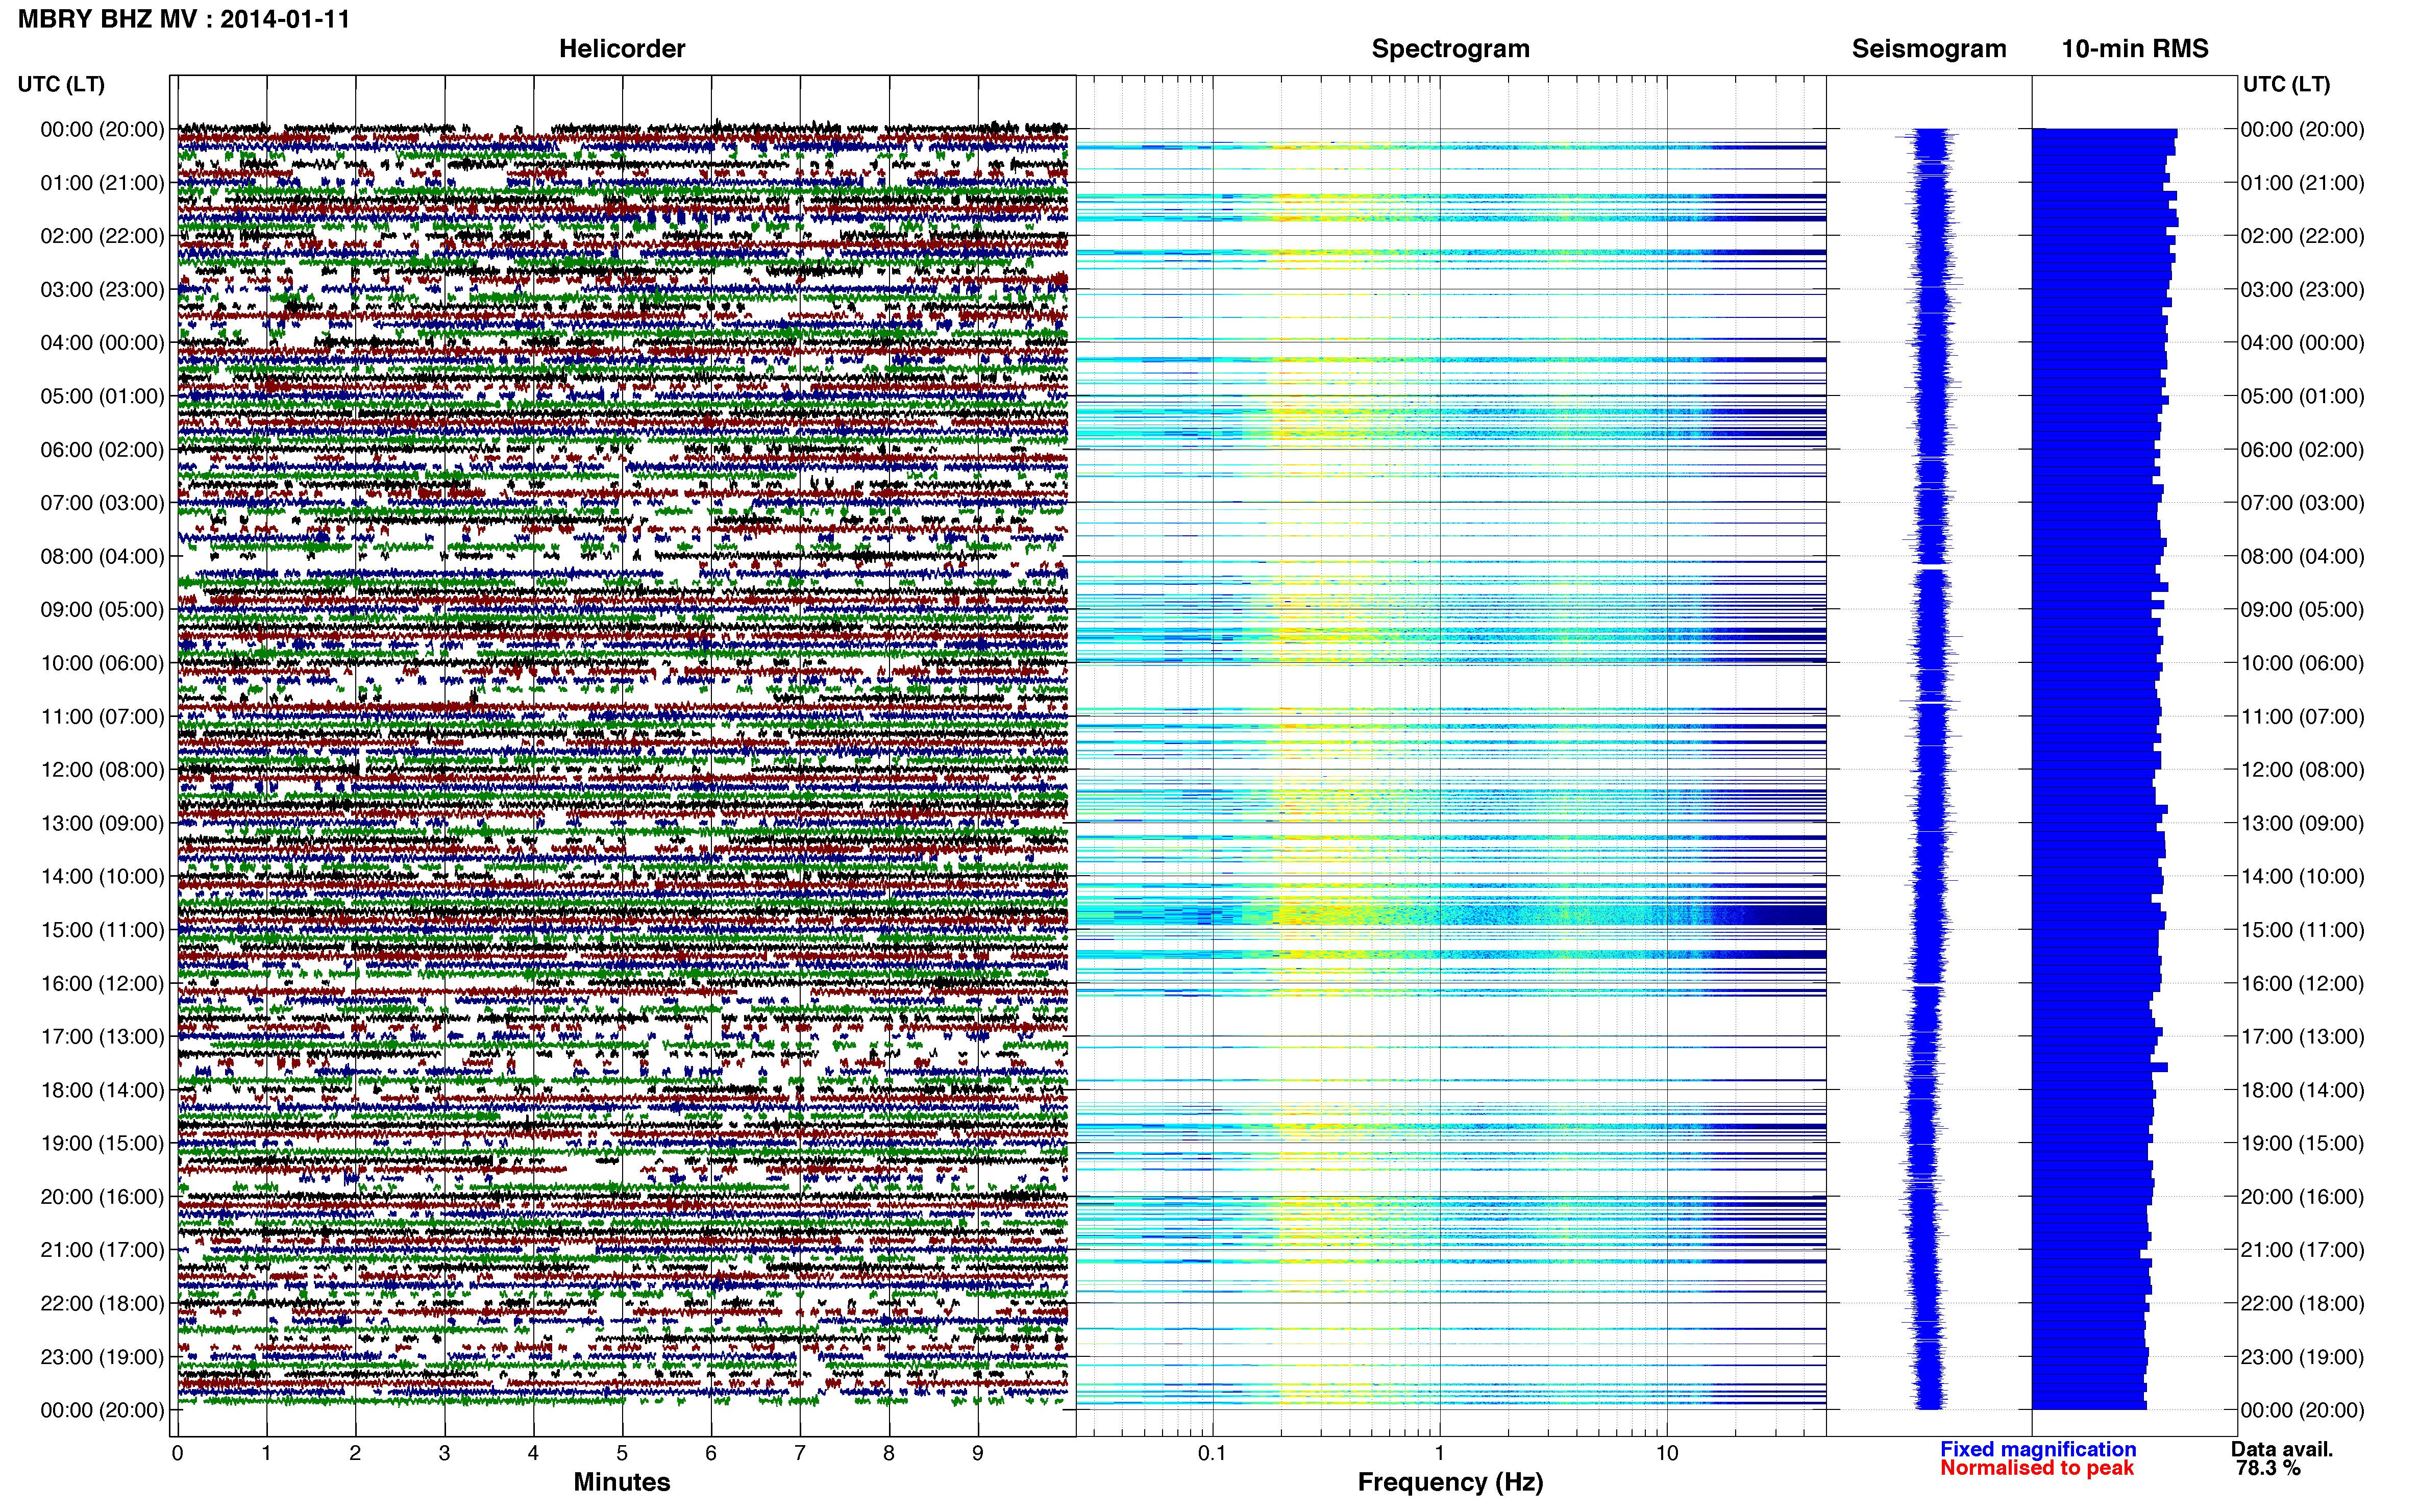
Task: Click helicorder minute tick label '6'
Action: coord(711,1454)
